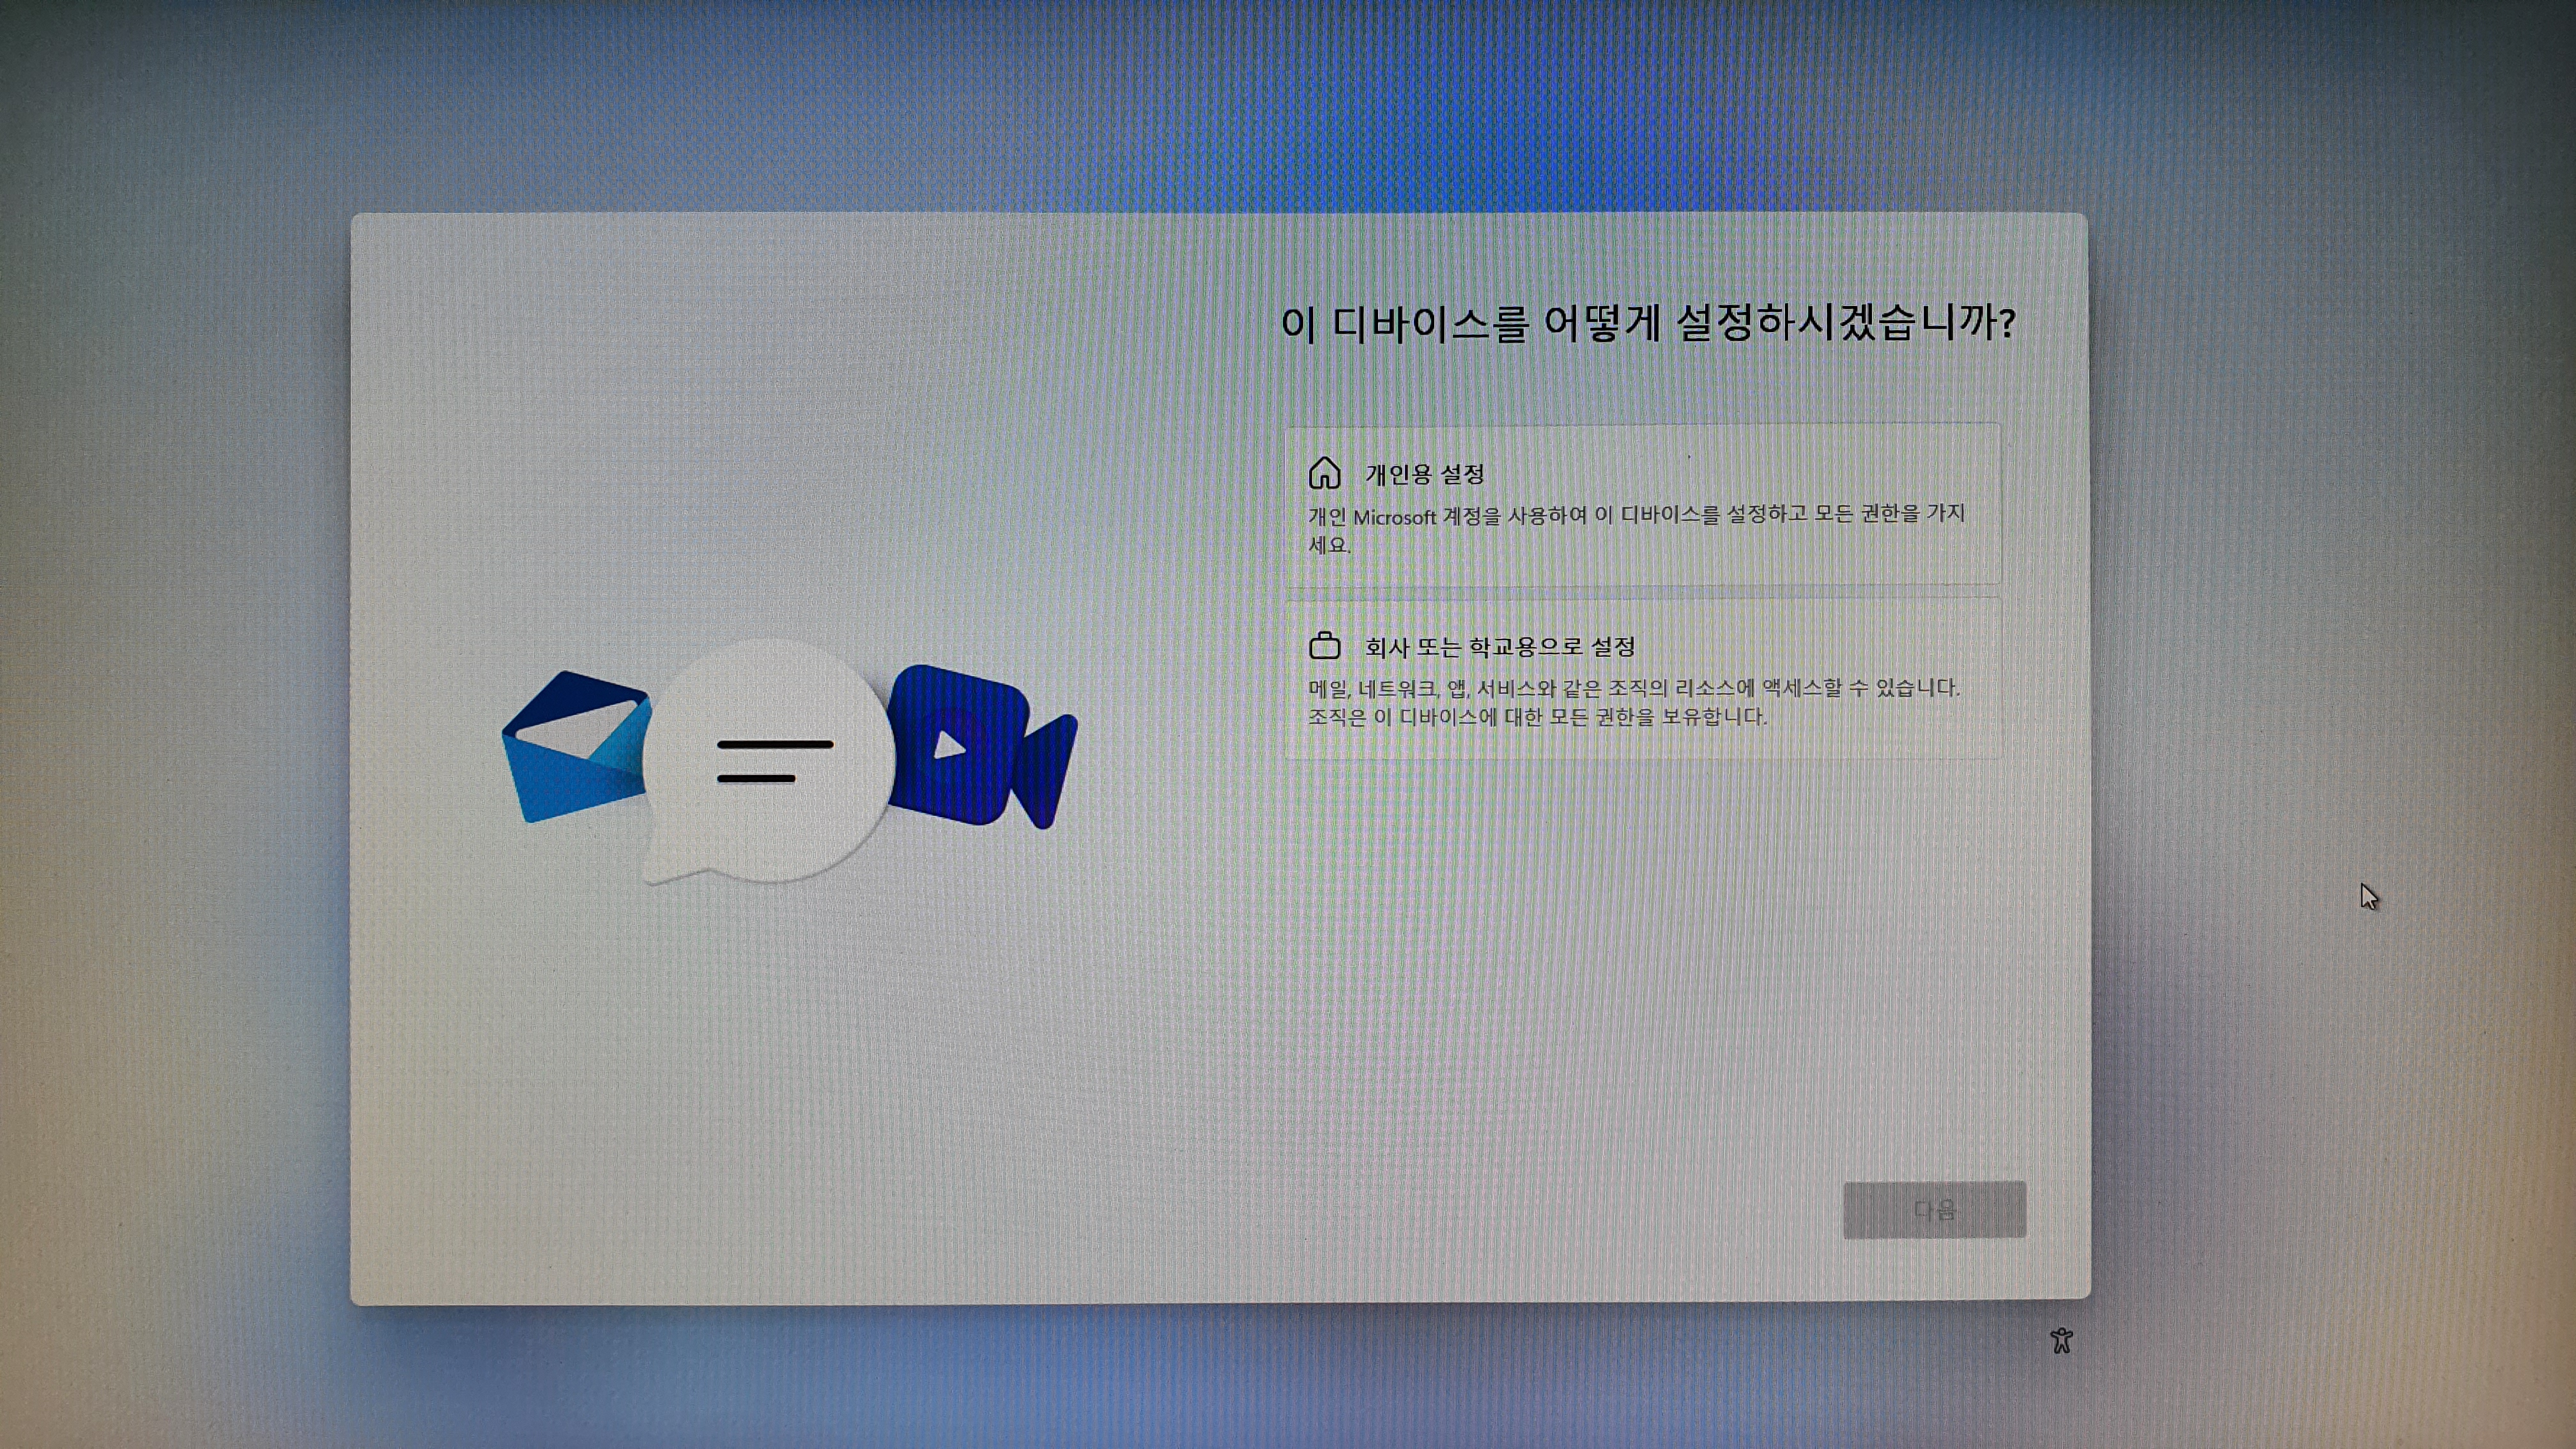
Task: Click the blue video camera illustration
Action: 982,747
